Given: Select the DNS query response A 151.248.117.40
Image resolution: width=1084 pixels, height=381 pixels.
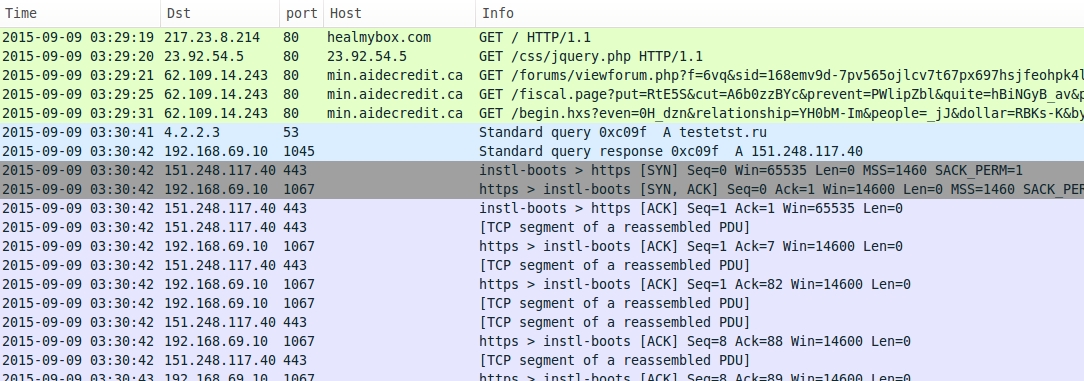Looking at the screenshot, I should (542, 151).
